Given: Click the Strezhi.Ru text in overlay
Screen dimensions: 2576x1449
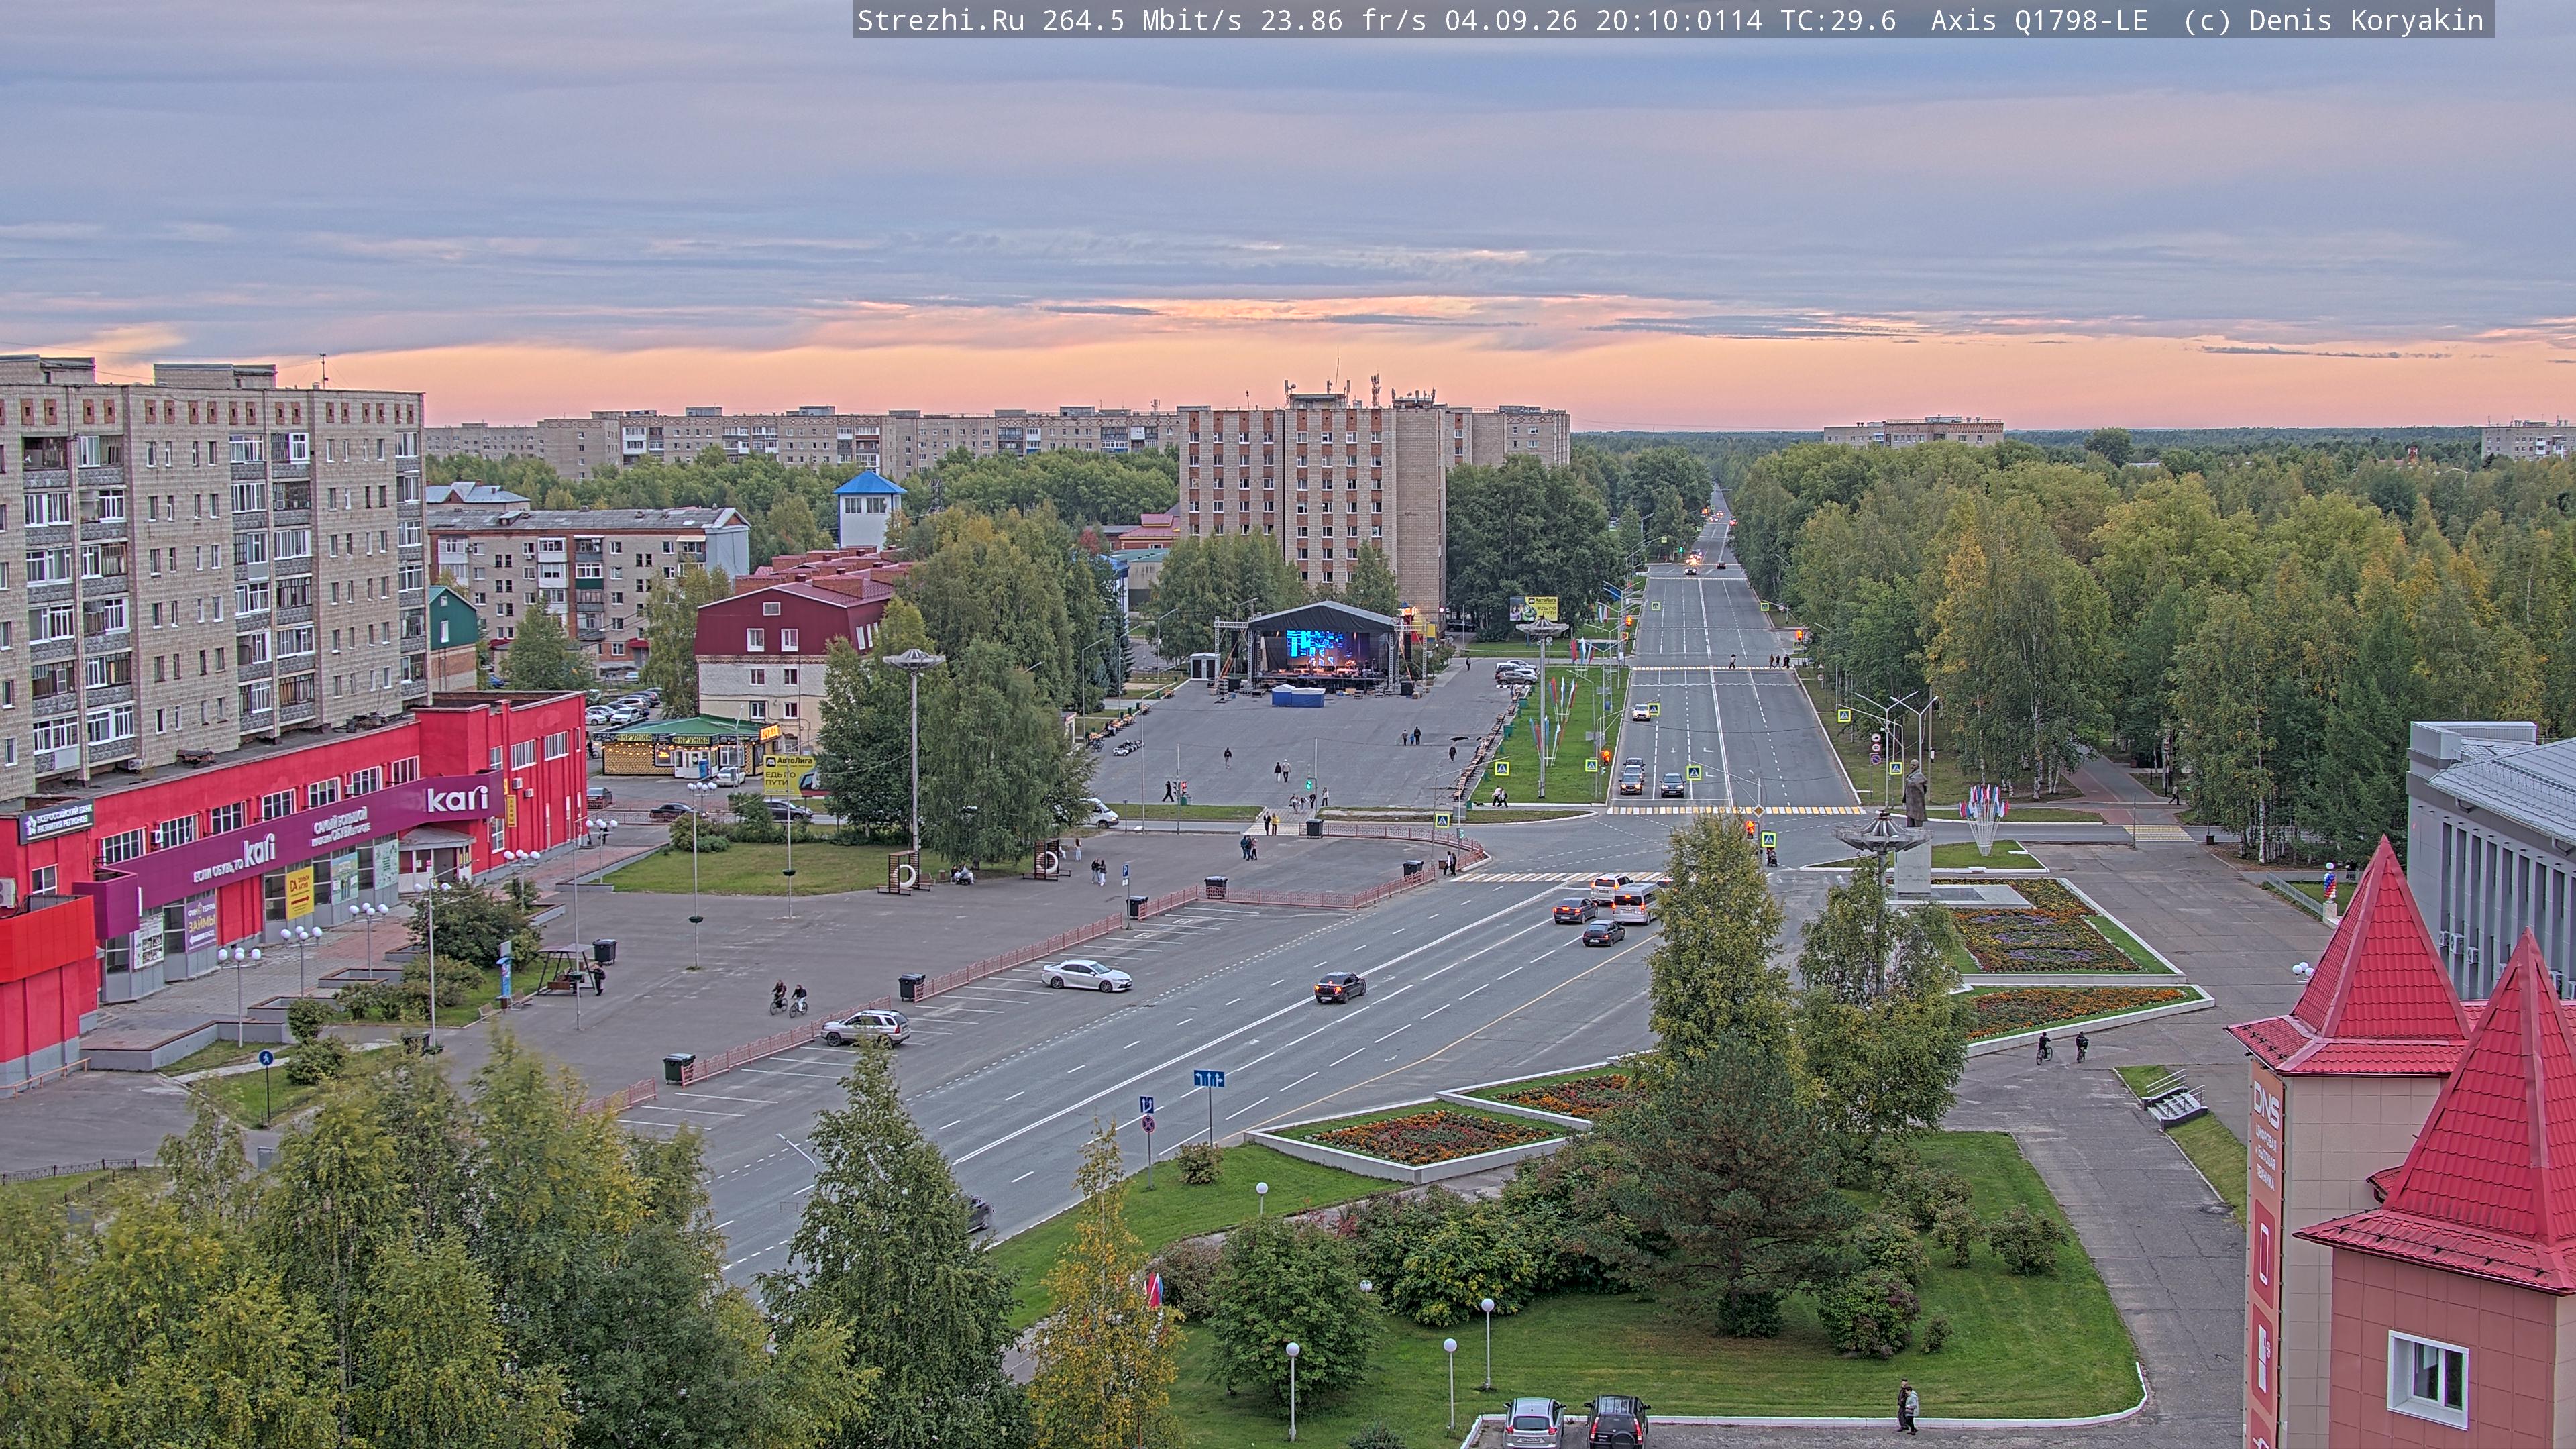Looking at the screenshot, I should 940,20.
